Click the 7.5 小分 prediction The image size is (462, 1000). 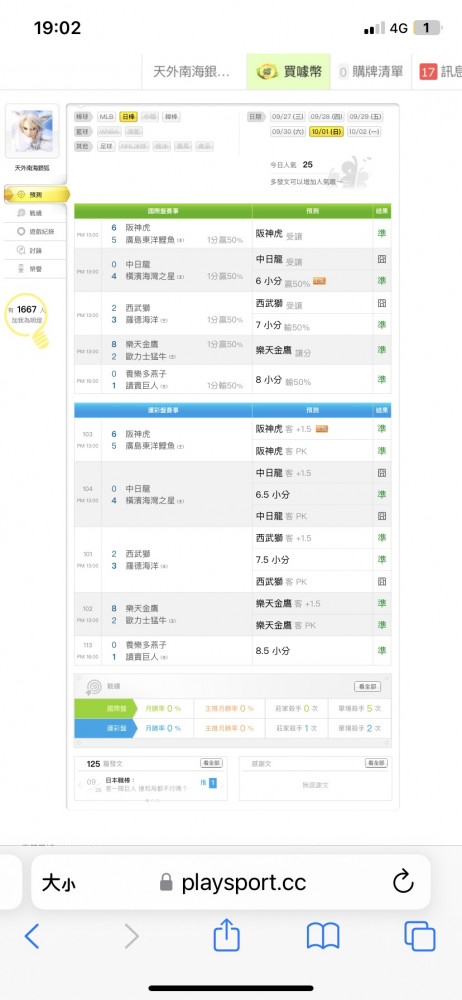272,559
